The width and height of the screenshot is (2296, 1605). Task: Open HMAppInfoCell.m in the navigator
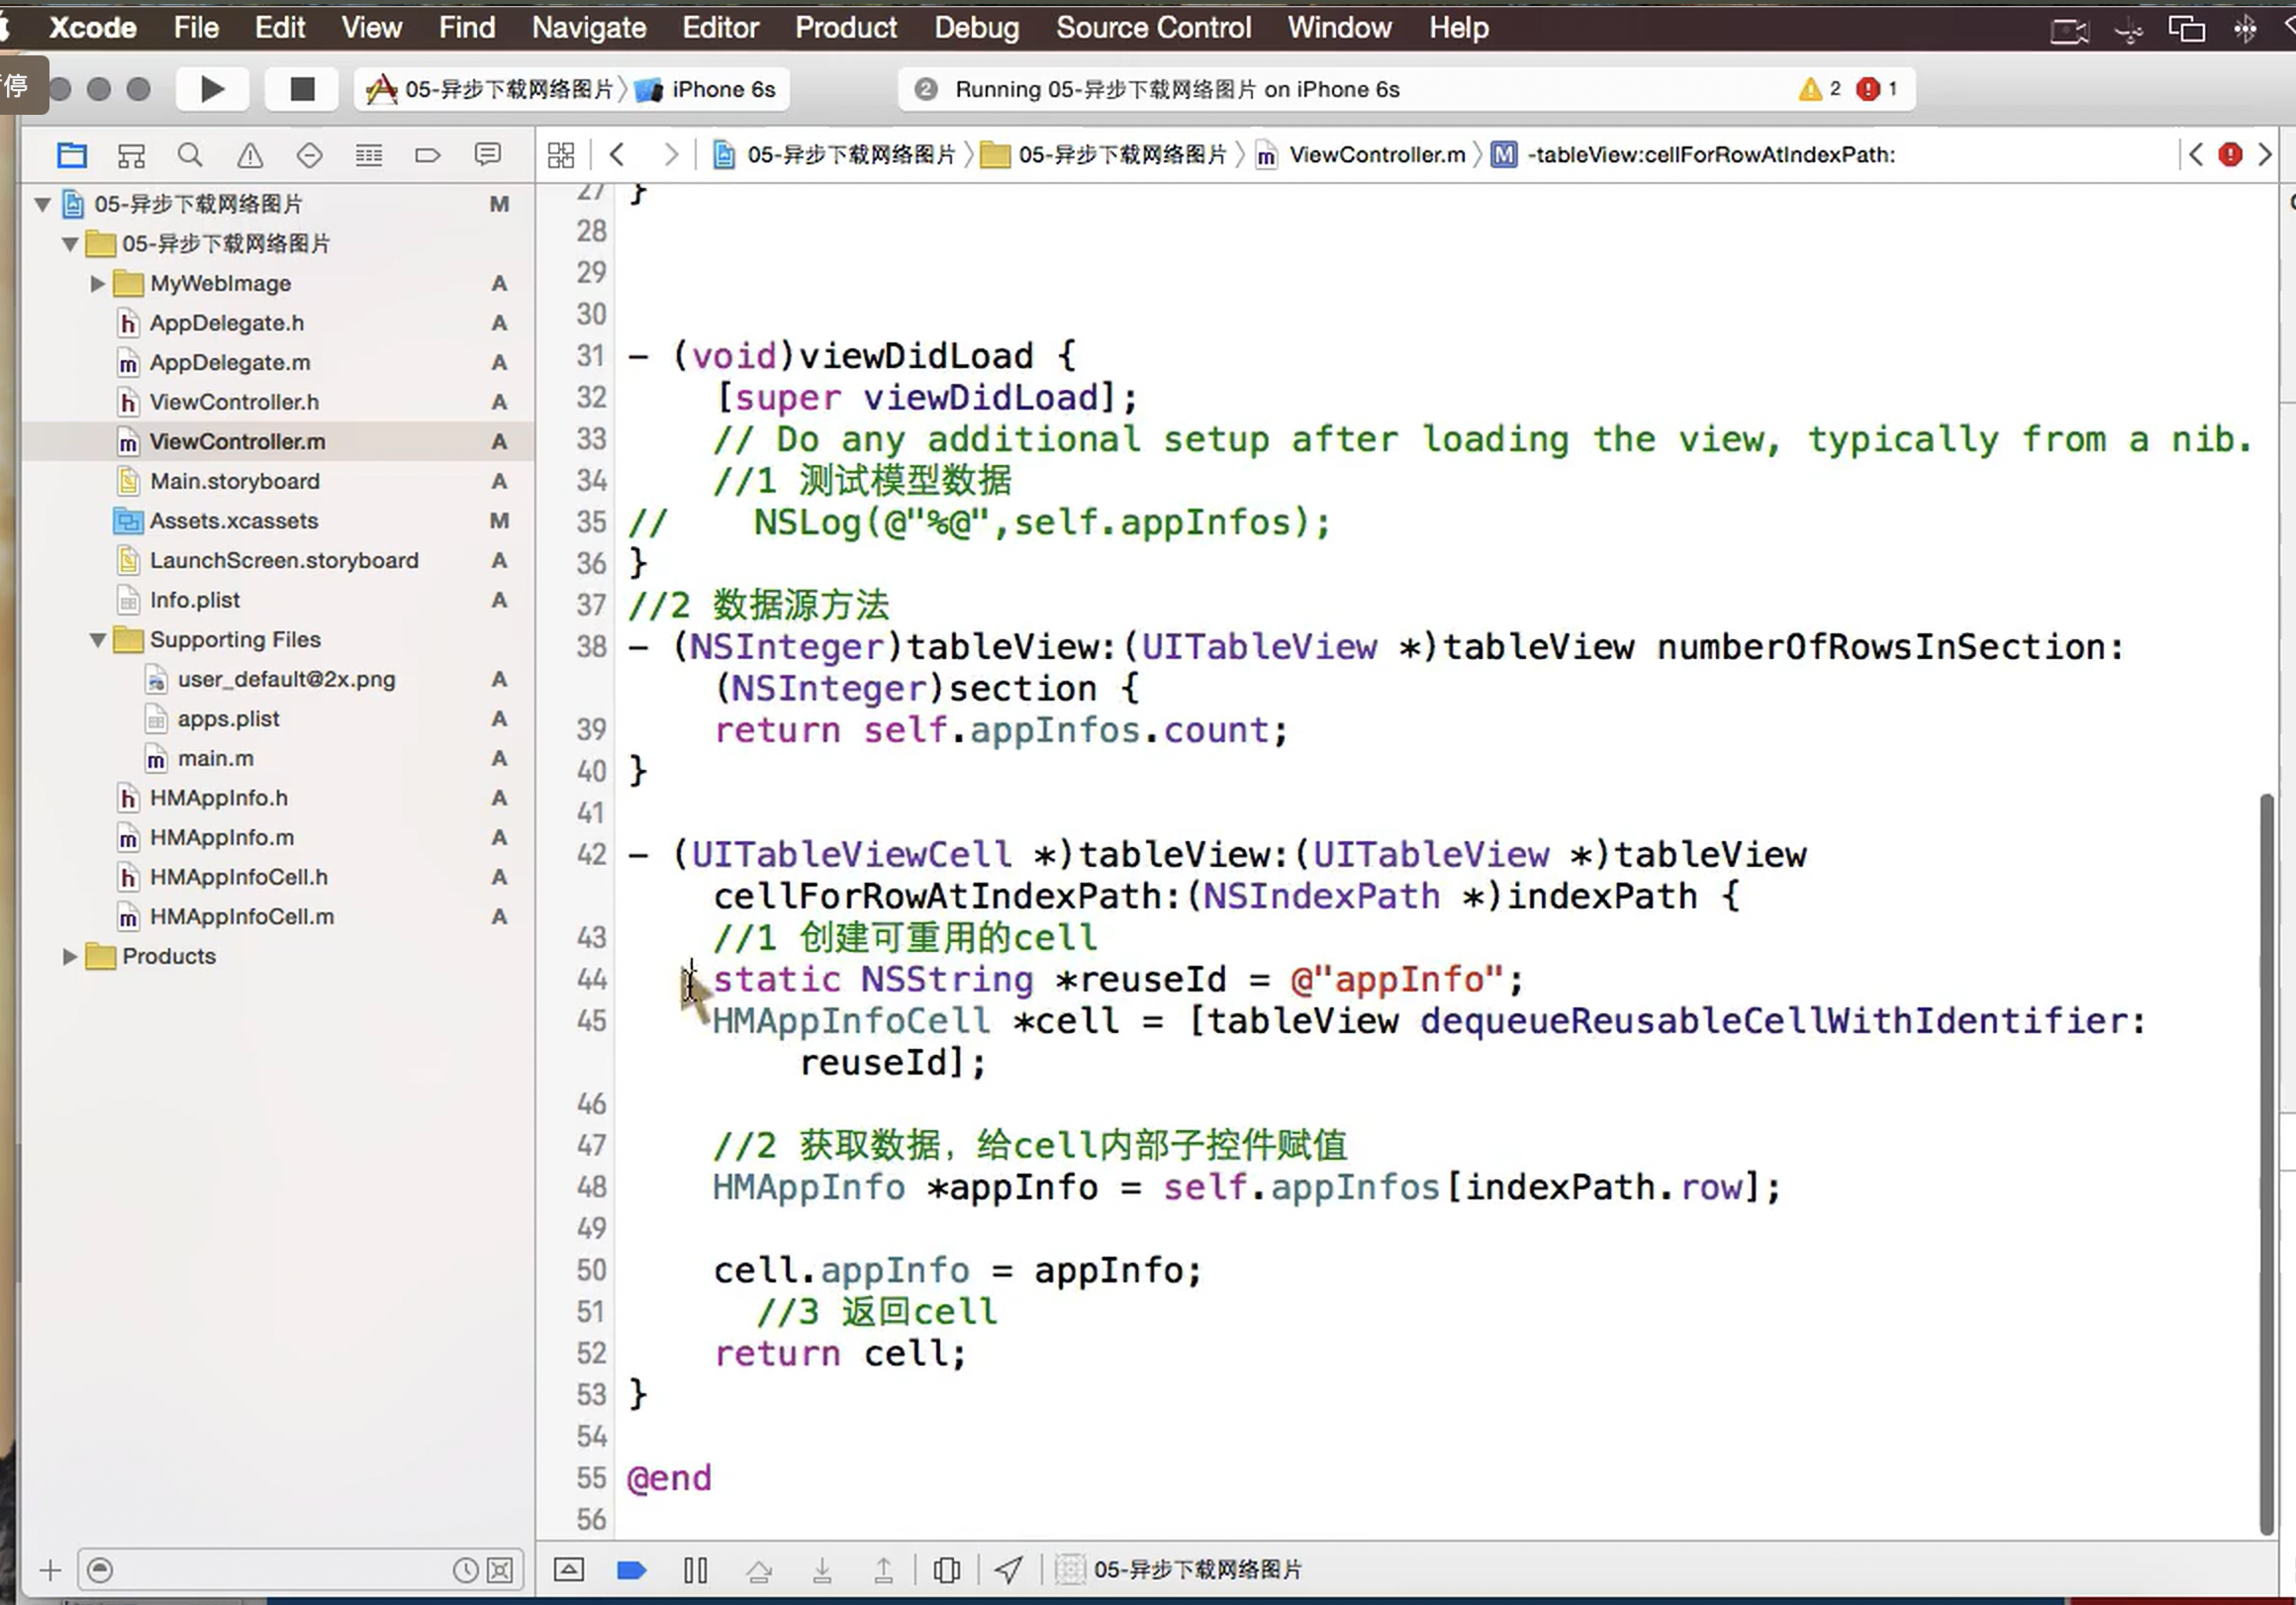pyautogui.click(x=241, y=917)
